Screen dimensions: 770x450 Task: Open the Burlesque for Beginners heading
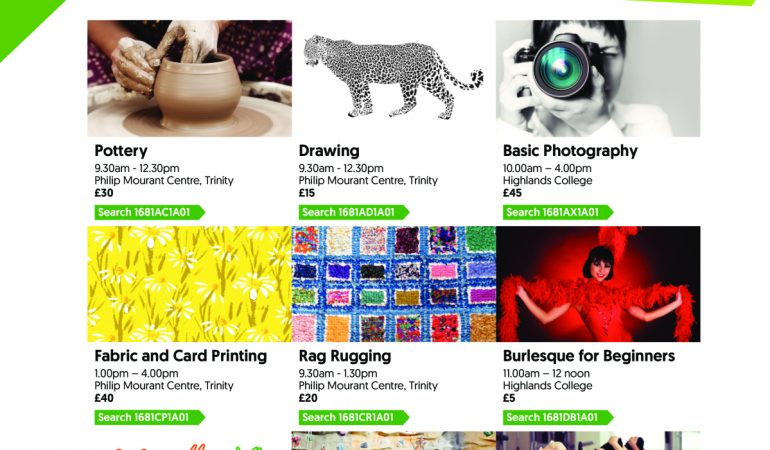pyautogui.click(x=589, y=356)
